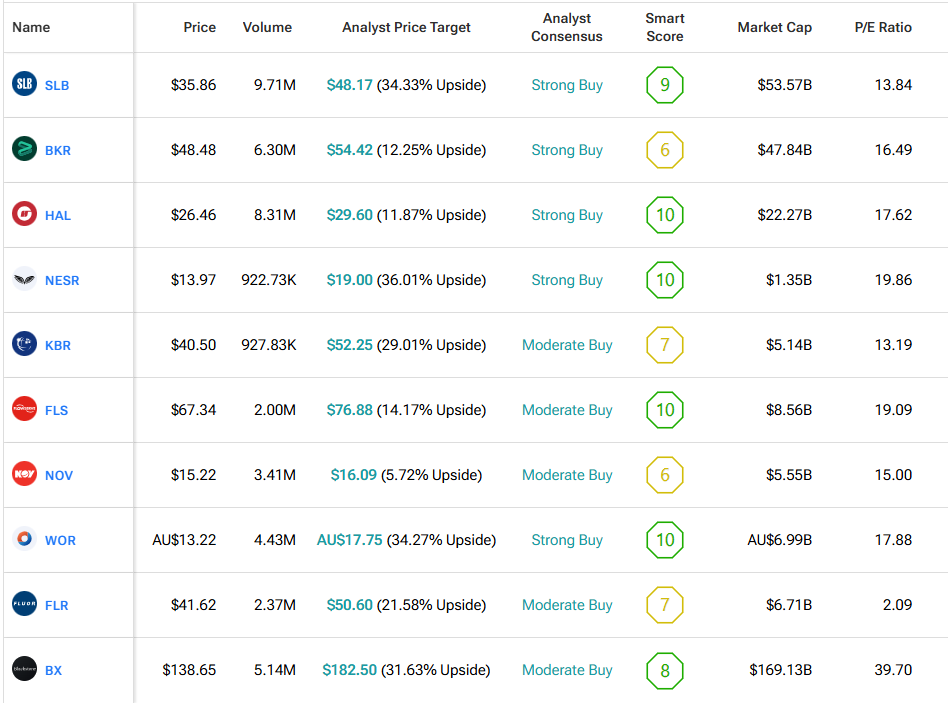
Task: Open the WOR ticker link
Action: 60,541
